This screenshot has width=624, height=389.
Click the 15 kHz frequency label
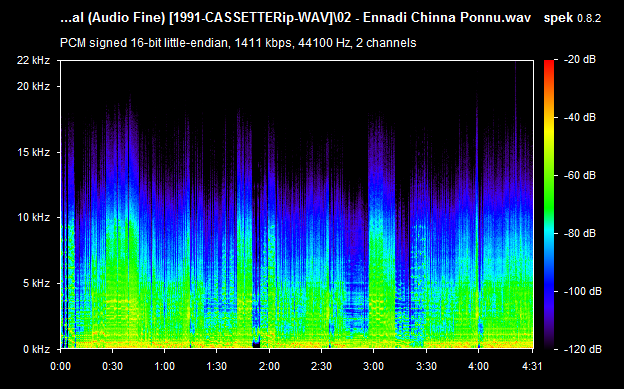tap(33, 152)
